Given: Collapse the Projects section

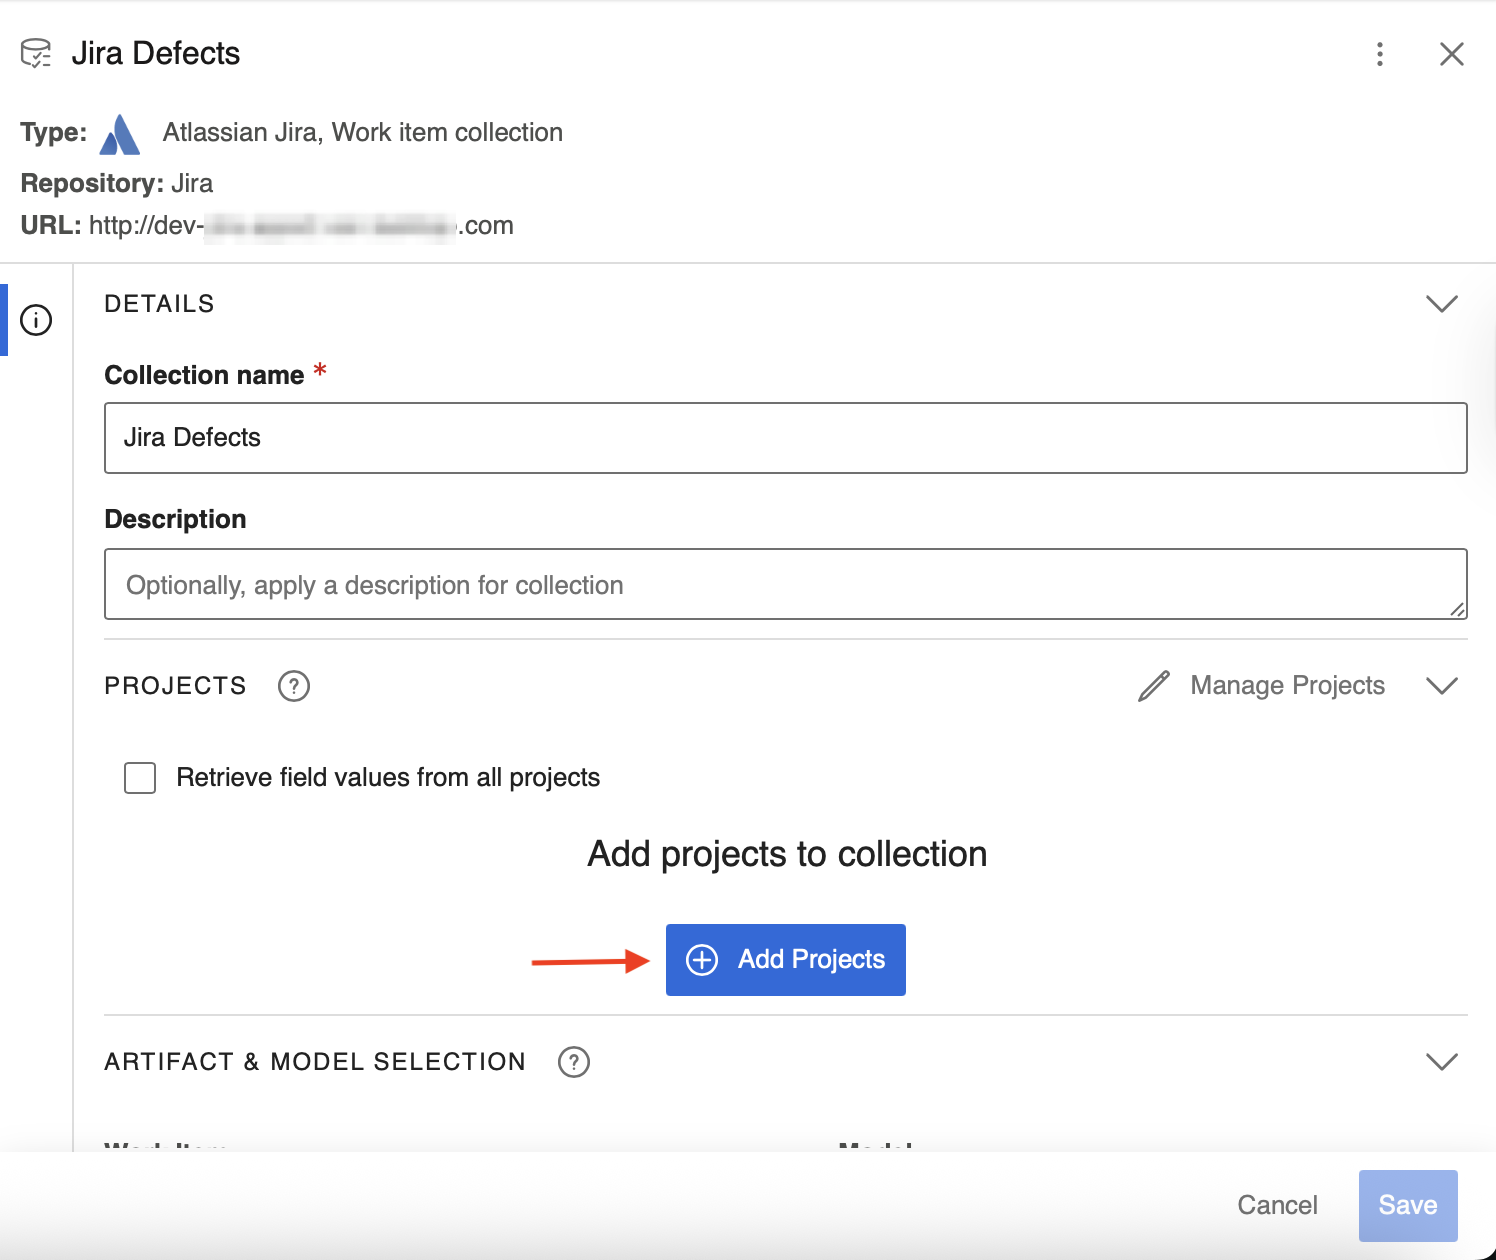Looking at the screenshot, I should click(x=1442, y=686).
